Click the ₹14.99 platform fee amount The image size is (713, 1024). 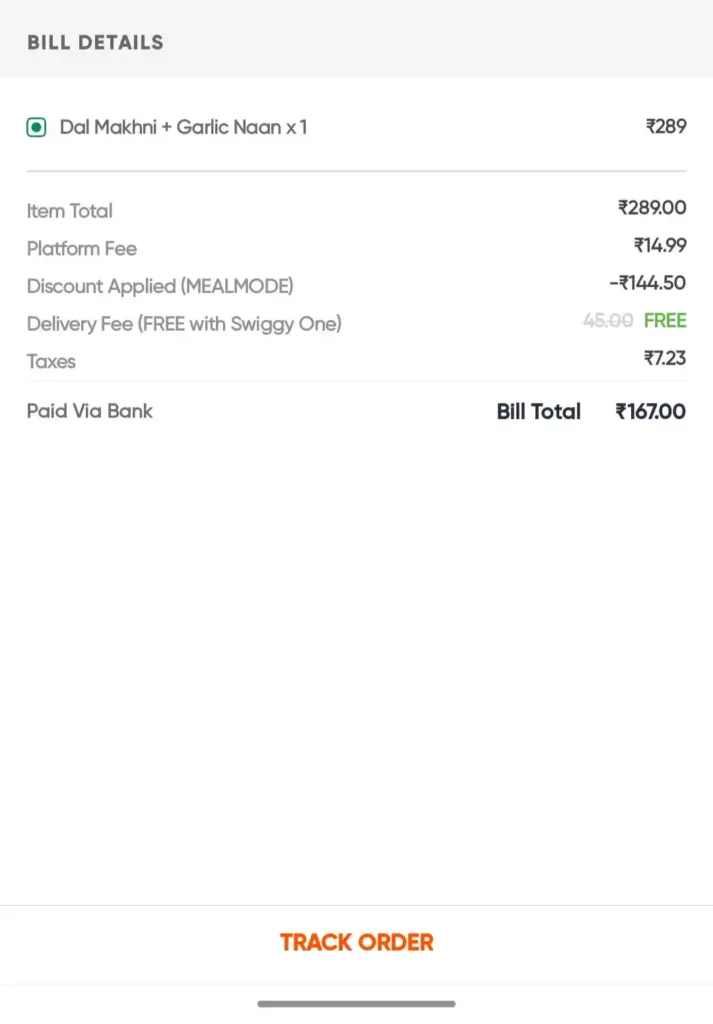coord(660,246)
